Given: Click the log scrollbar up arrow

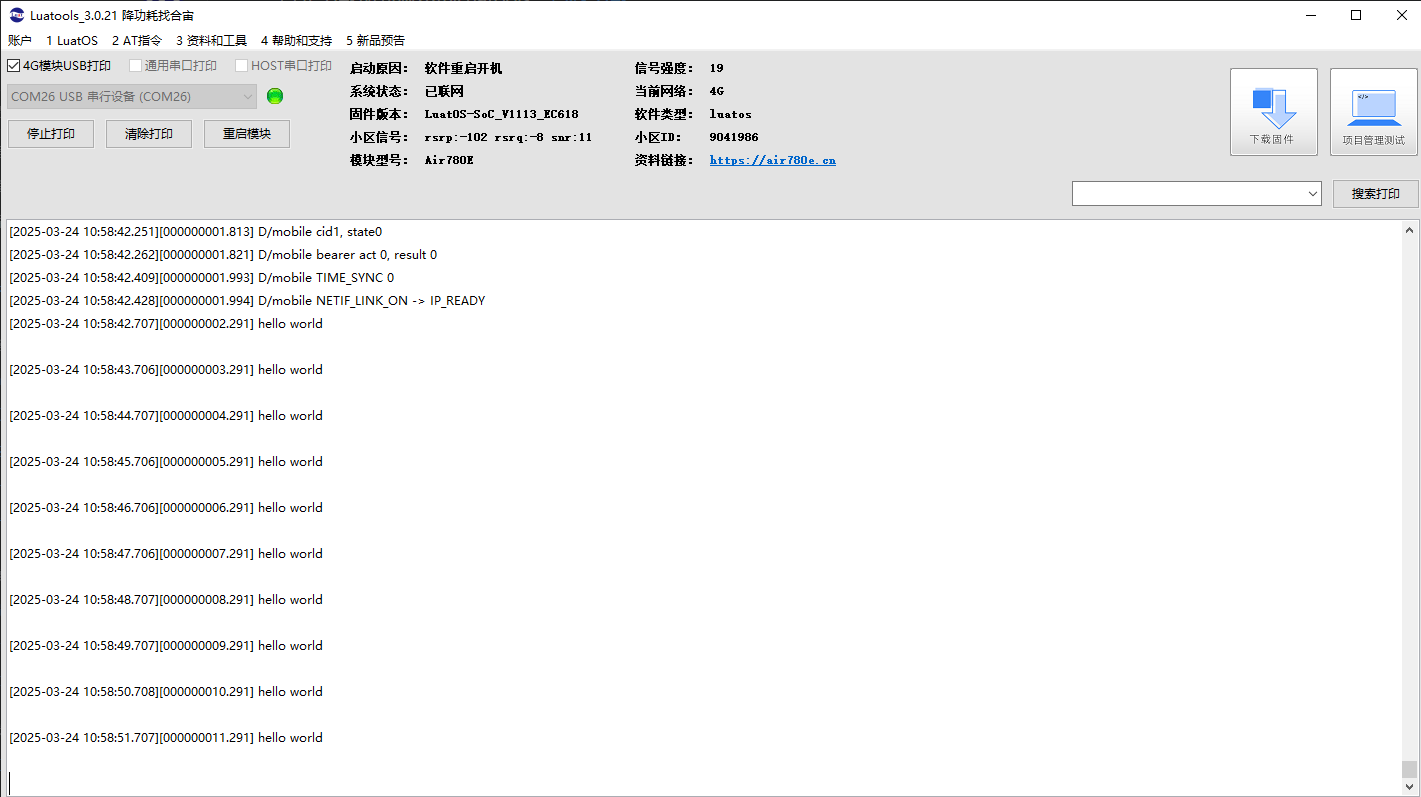Looking at the screenshot, I should pyautogui.click(x=1409, y=229).
